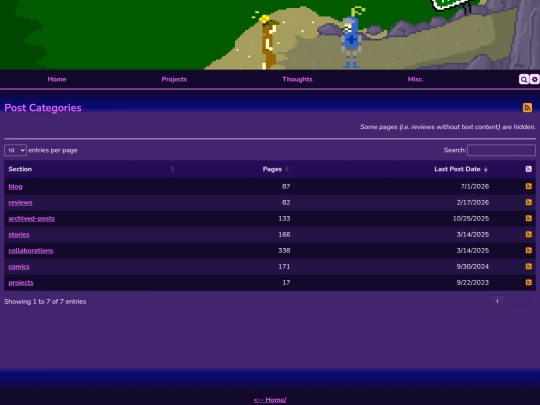The width and height of the screenshot is (540, 405).
Task: Click the '10/25/2025' date cell
Action: point(471,218)
